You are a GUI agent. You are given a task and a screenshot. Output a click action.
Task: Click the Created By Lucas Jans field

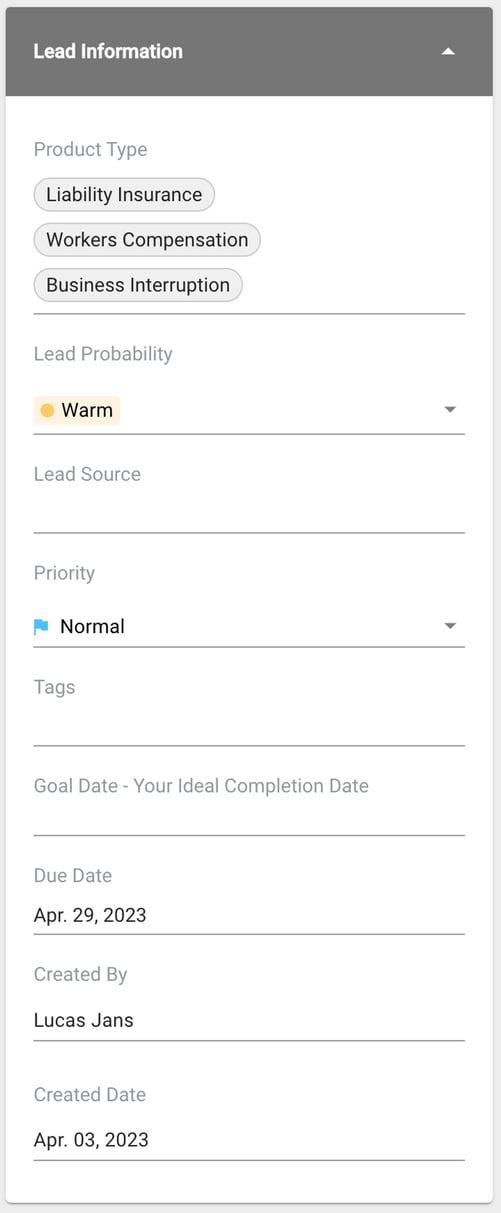[x=249, y=1021]
